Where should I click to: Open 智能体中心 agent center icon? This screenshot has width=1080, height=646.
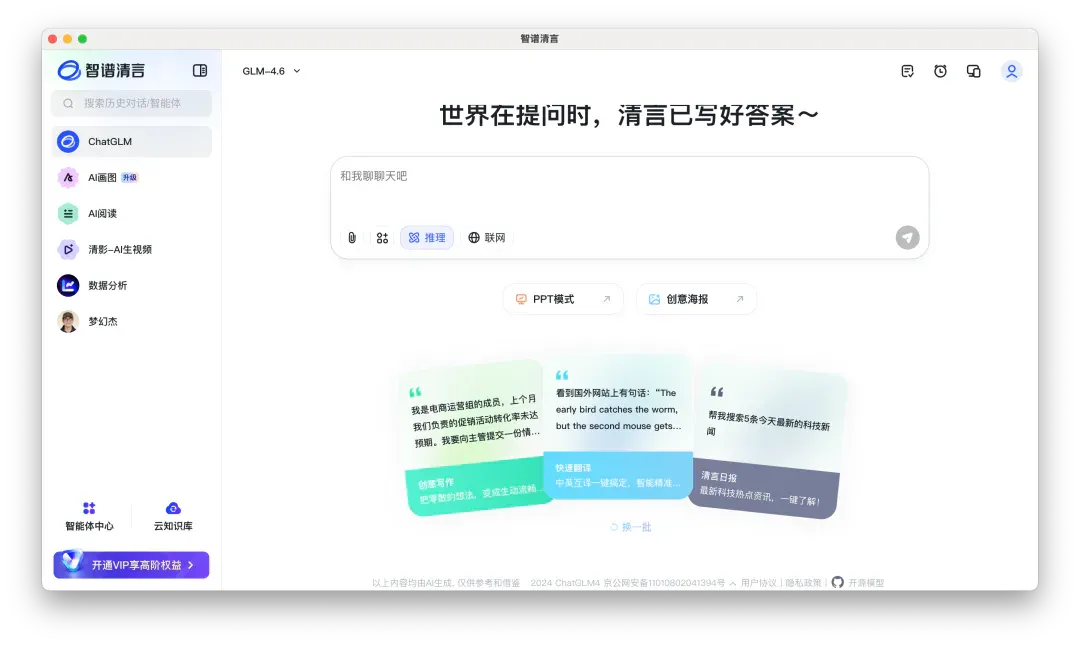tap(89, 508)
